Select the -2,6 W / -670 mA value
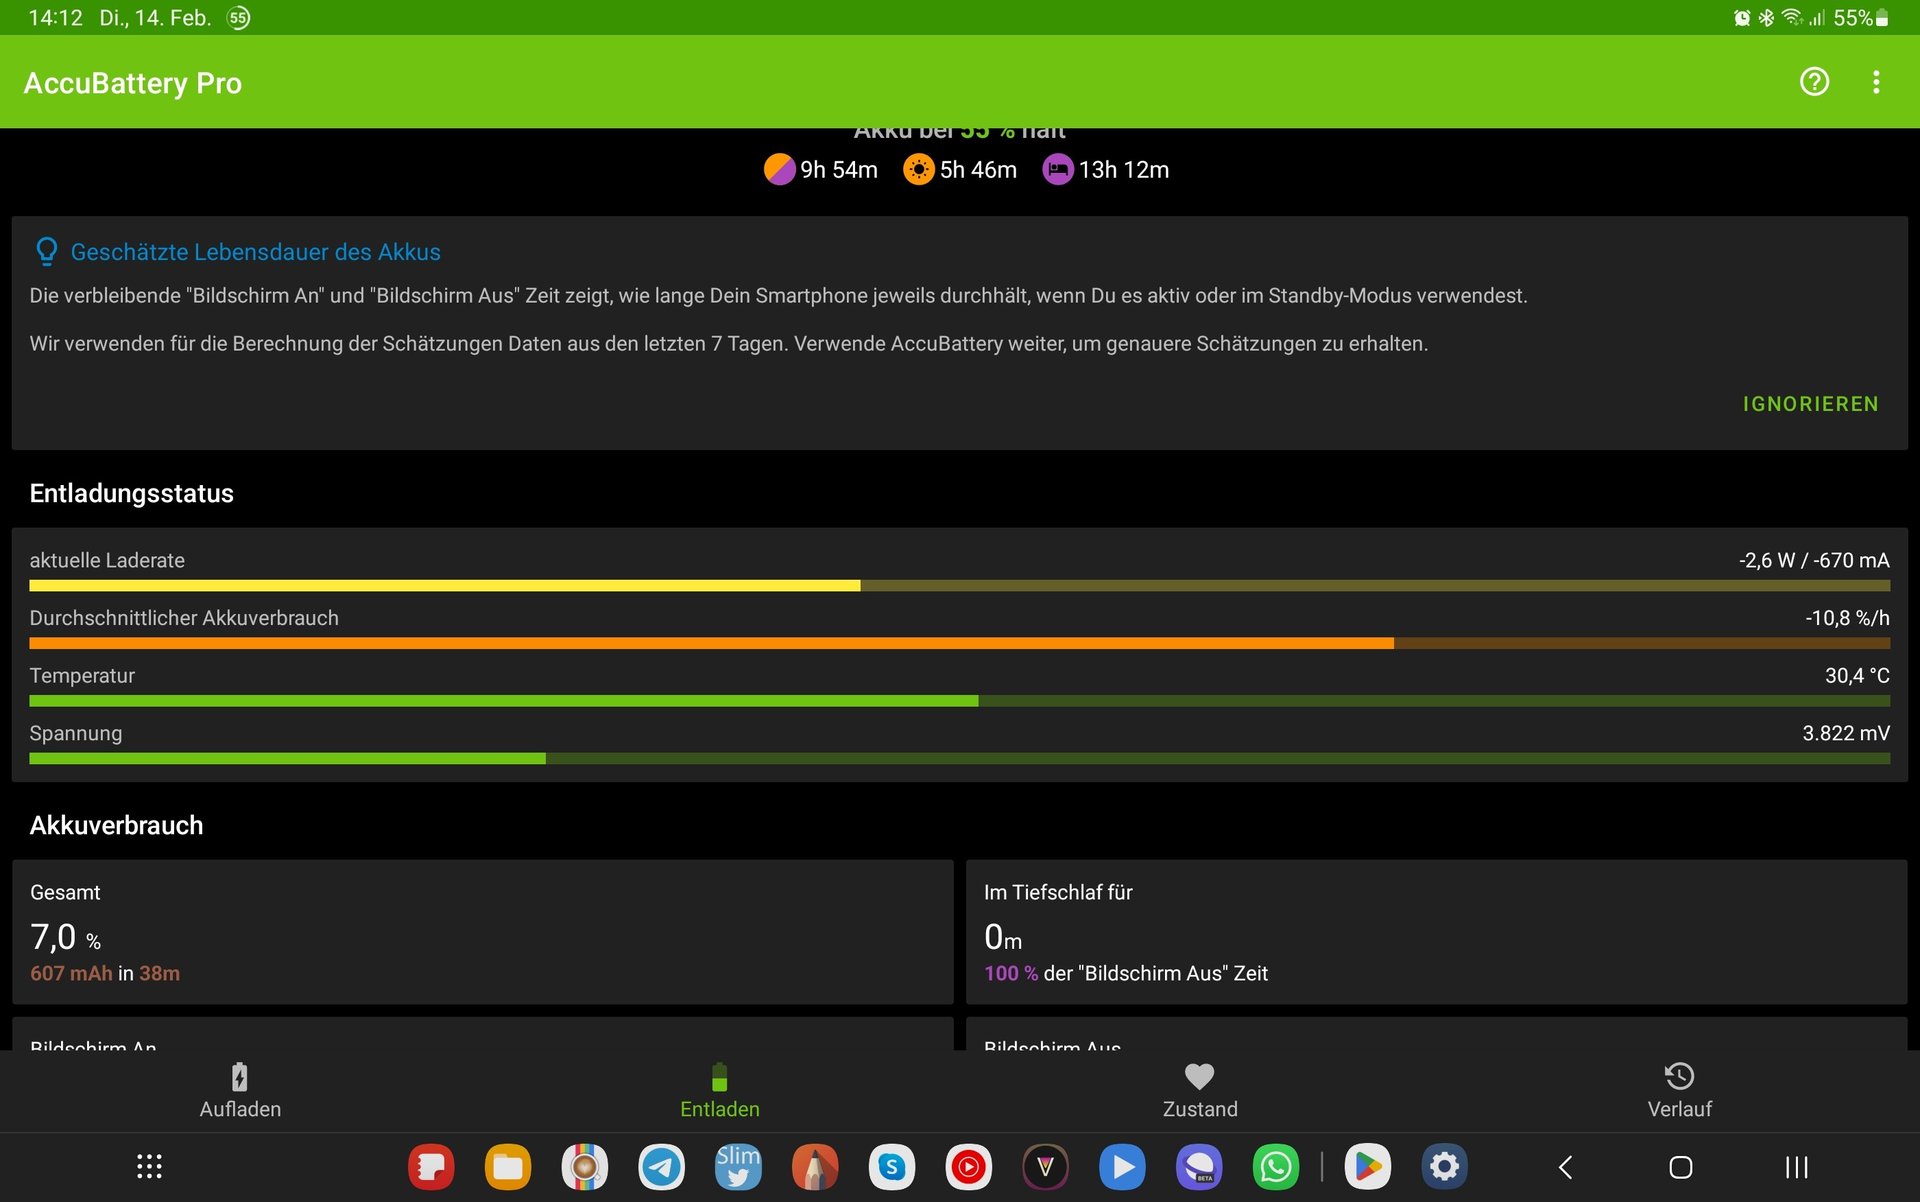The width and height of the screenshot is (1920, 1202). tap(1814, 560)
